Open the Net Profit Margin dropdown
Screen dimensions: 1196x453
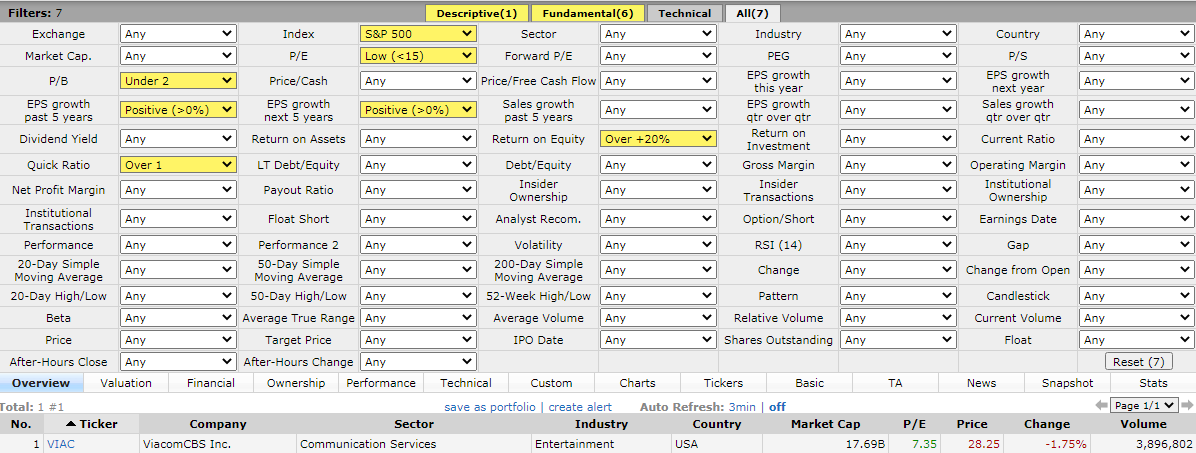tap(178, 190)
